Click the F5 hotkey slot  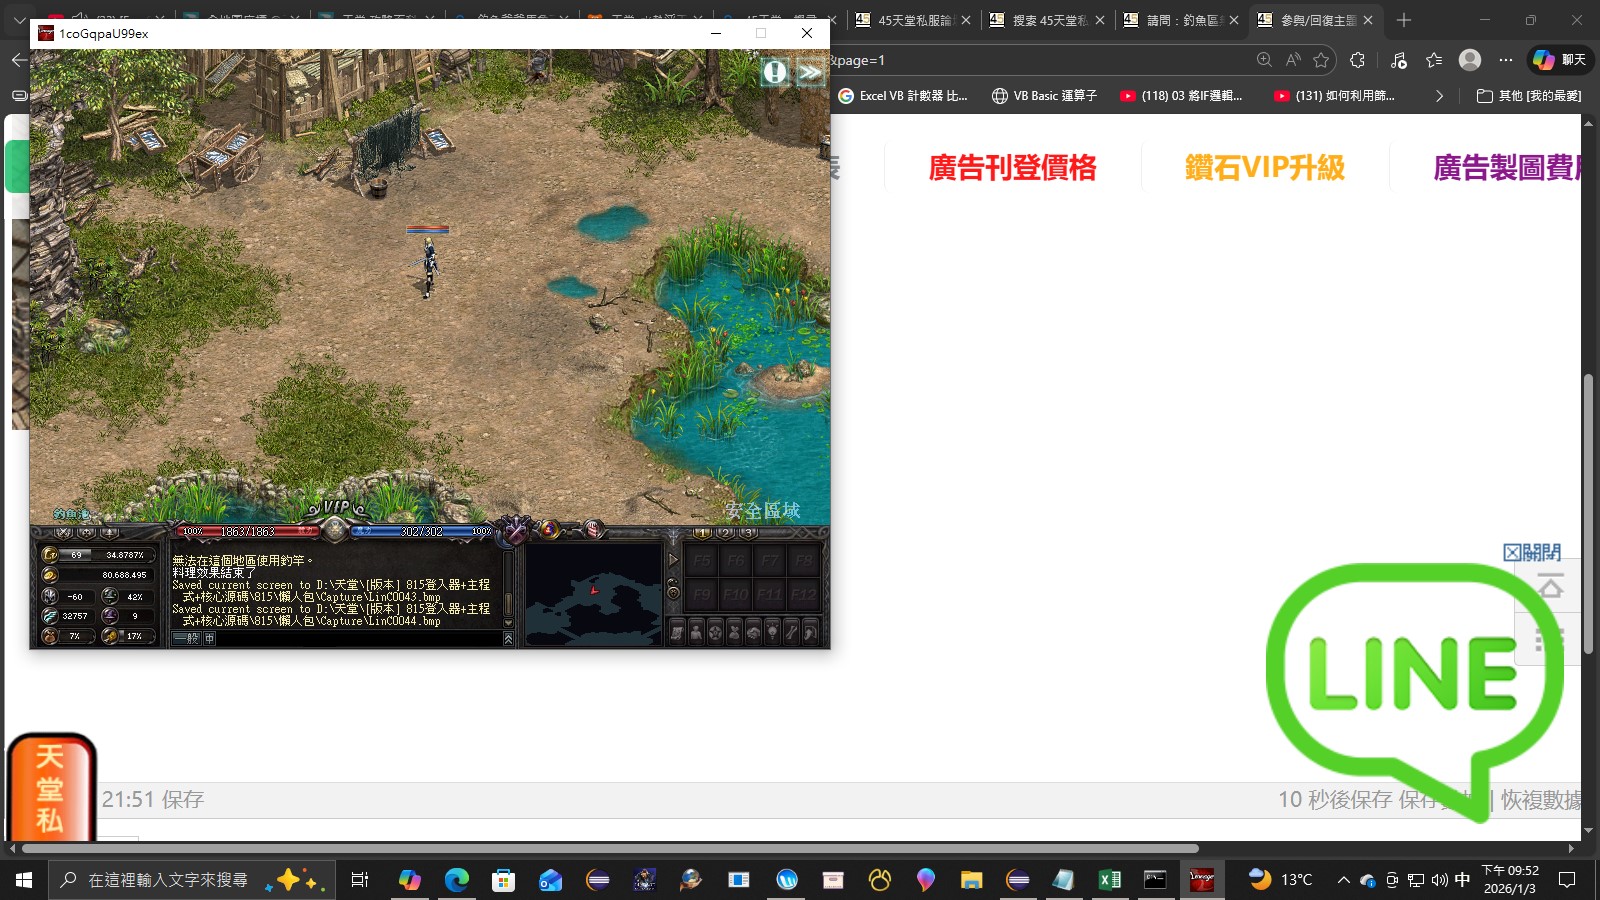(702, 561)
